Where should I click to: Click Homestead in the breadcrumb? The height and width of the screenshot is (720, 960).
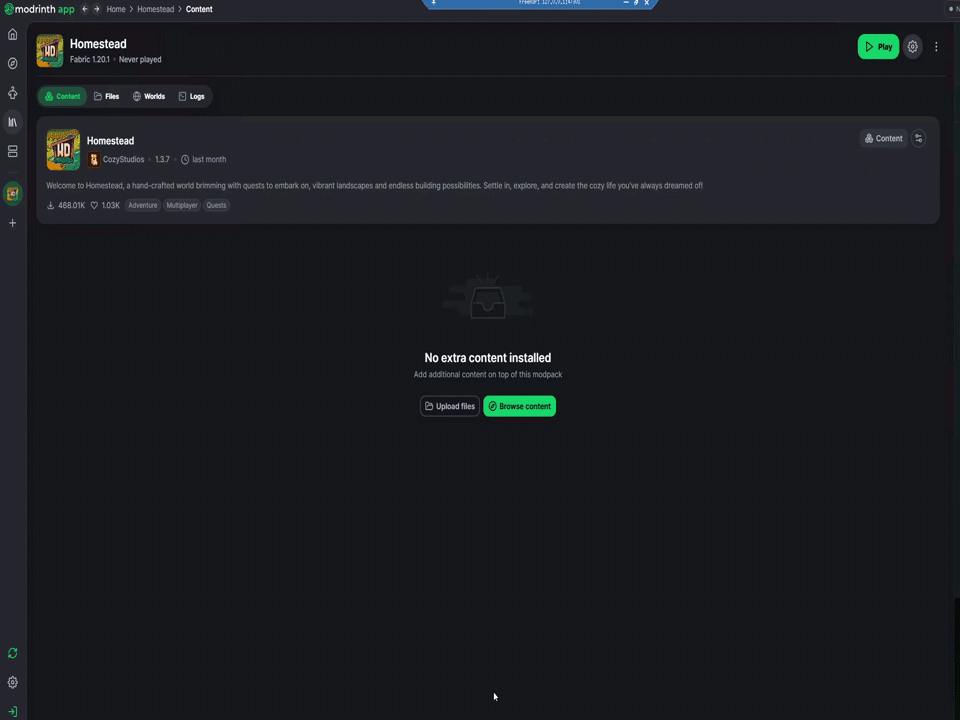tap(156, 9)
